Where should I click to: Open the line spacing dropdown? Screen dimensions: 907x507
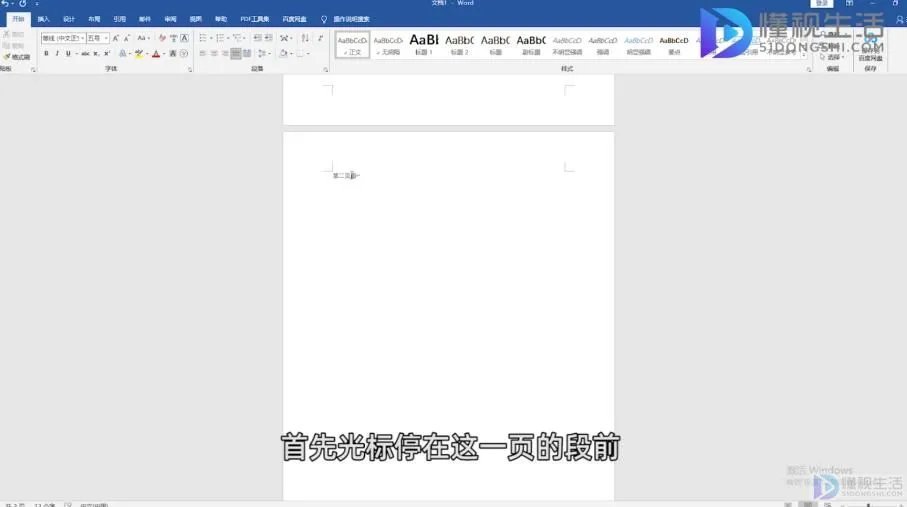coord(264,53)
